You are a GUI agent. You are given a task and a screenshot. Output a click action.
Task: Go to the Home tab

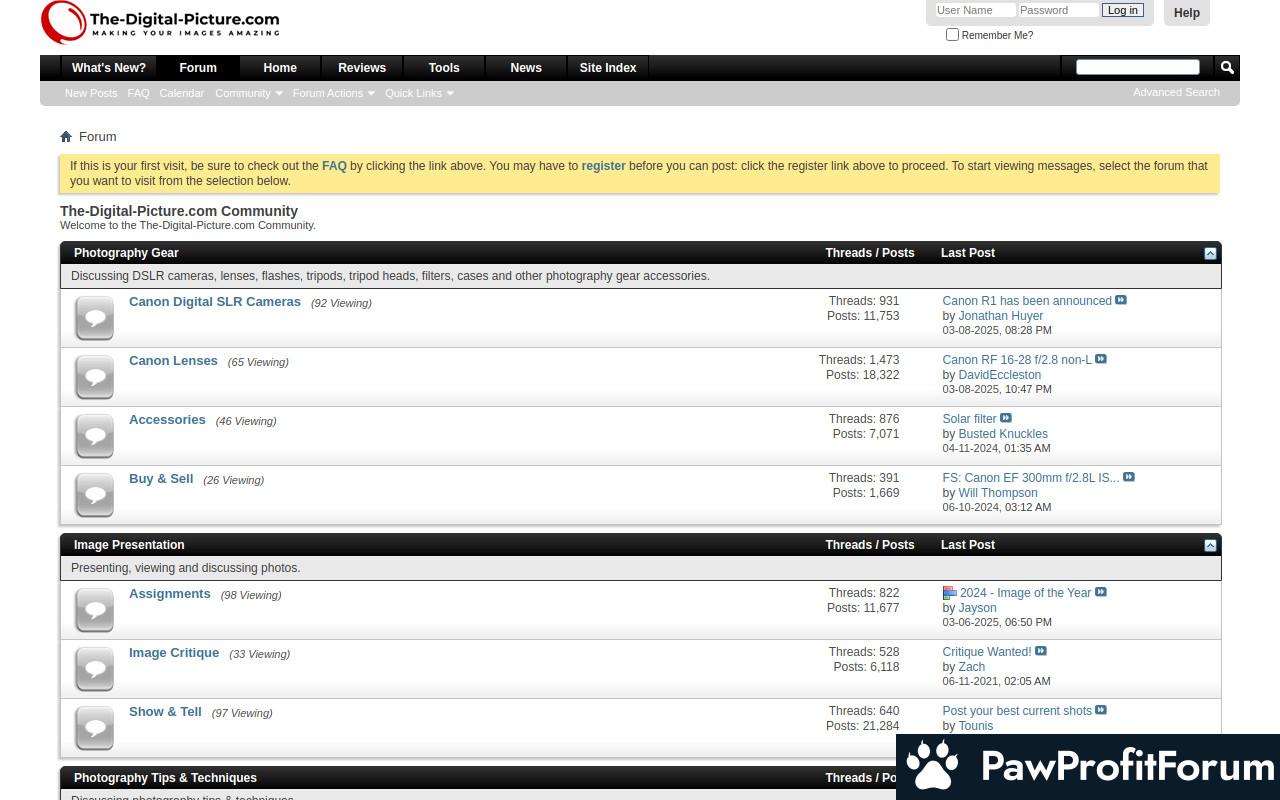[x=280, y=68]
